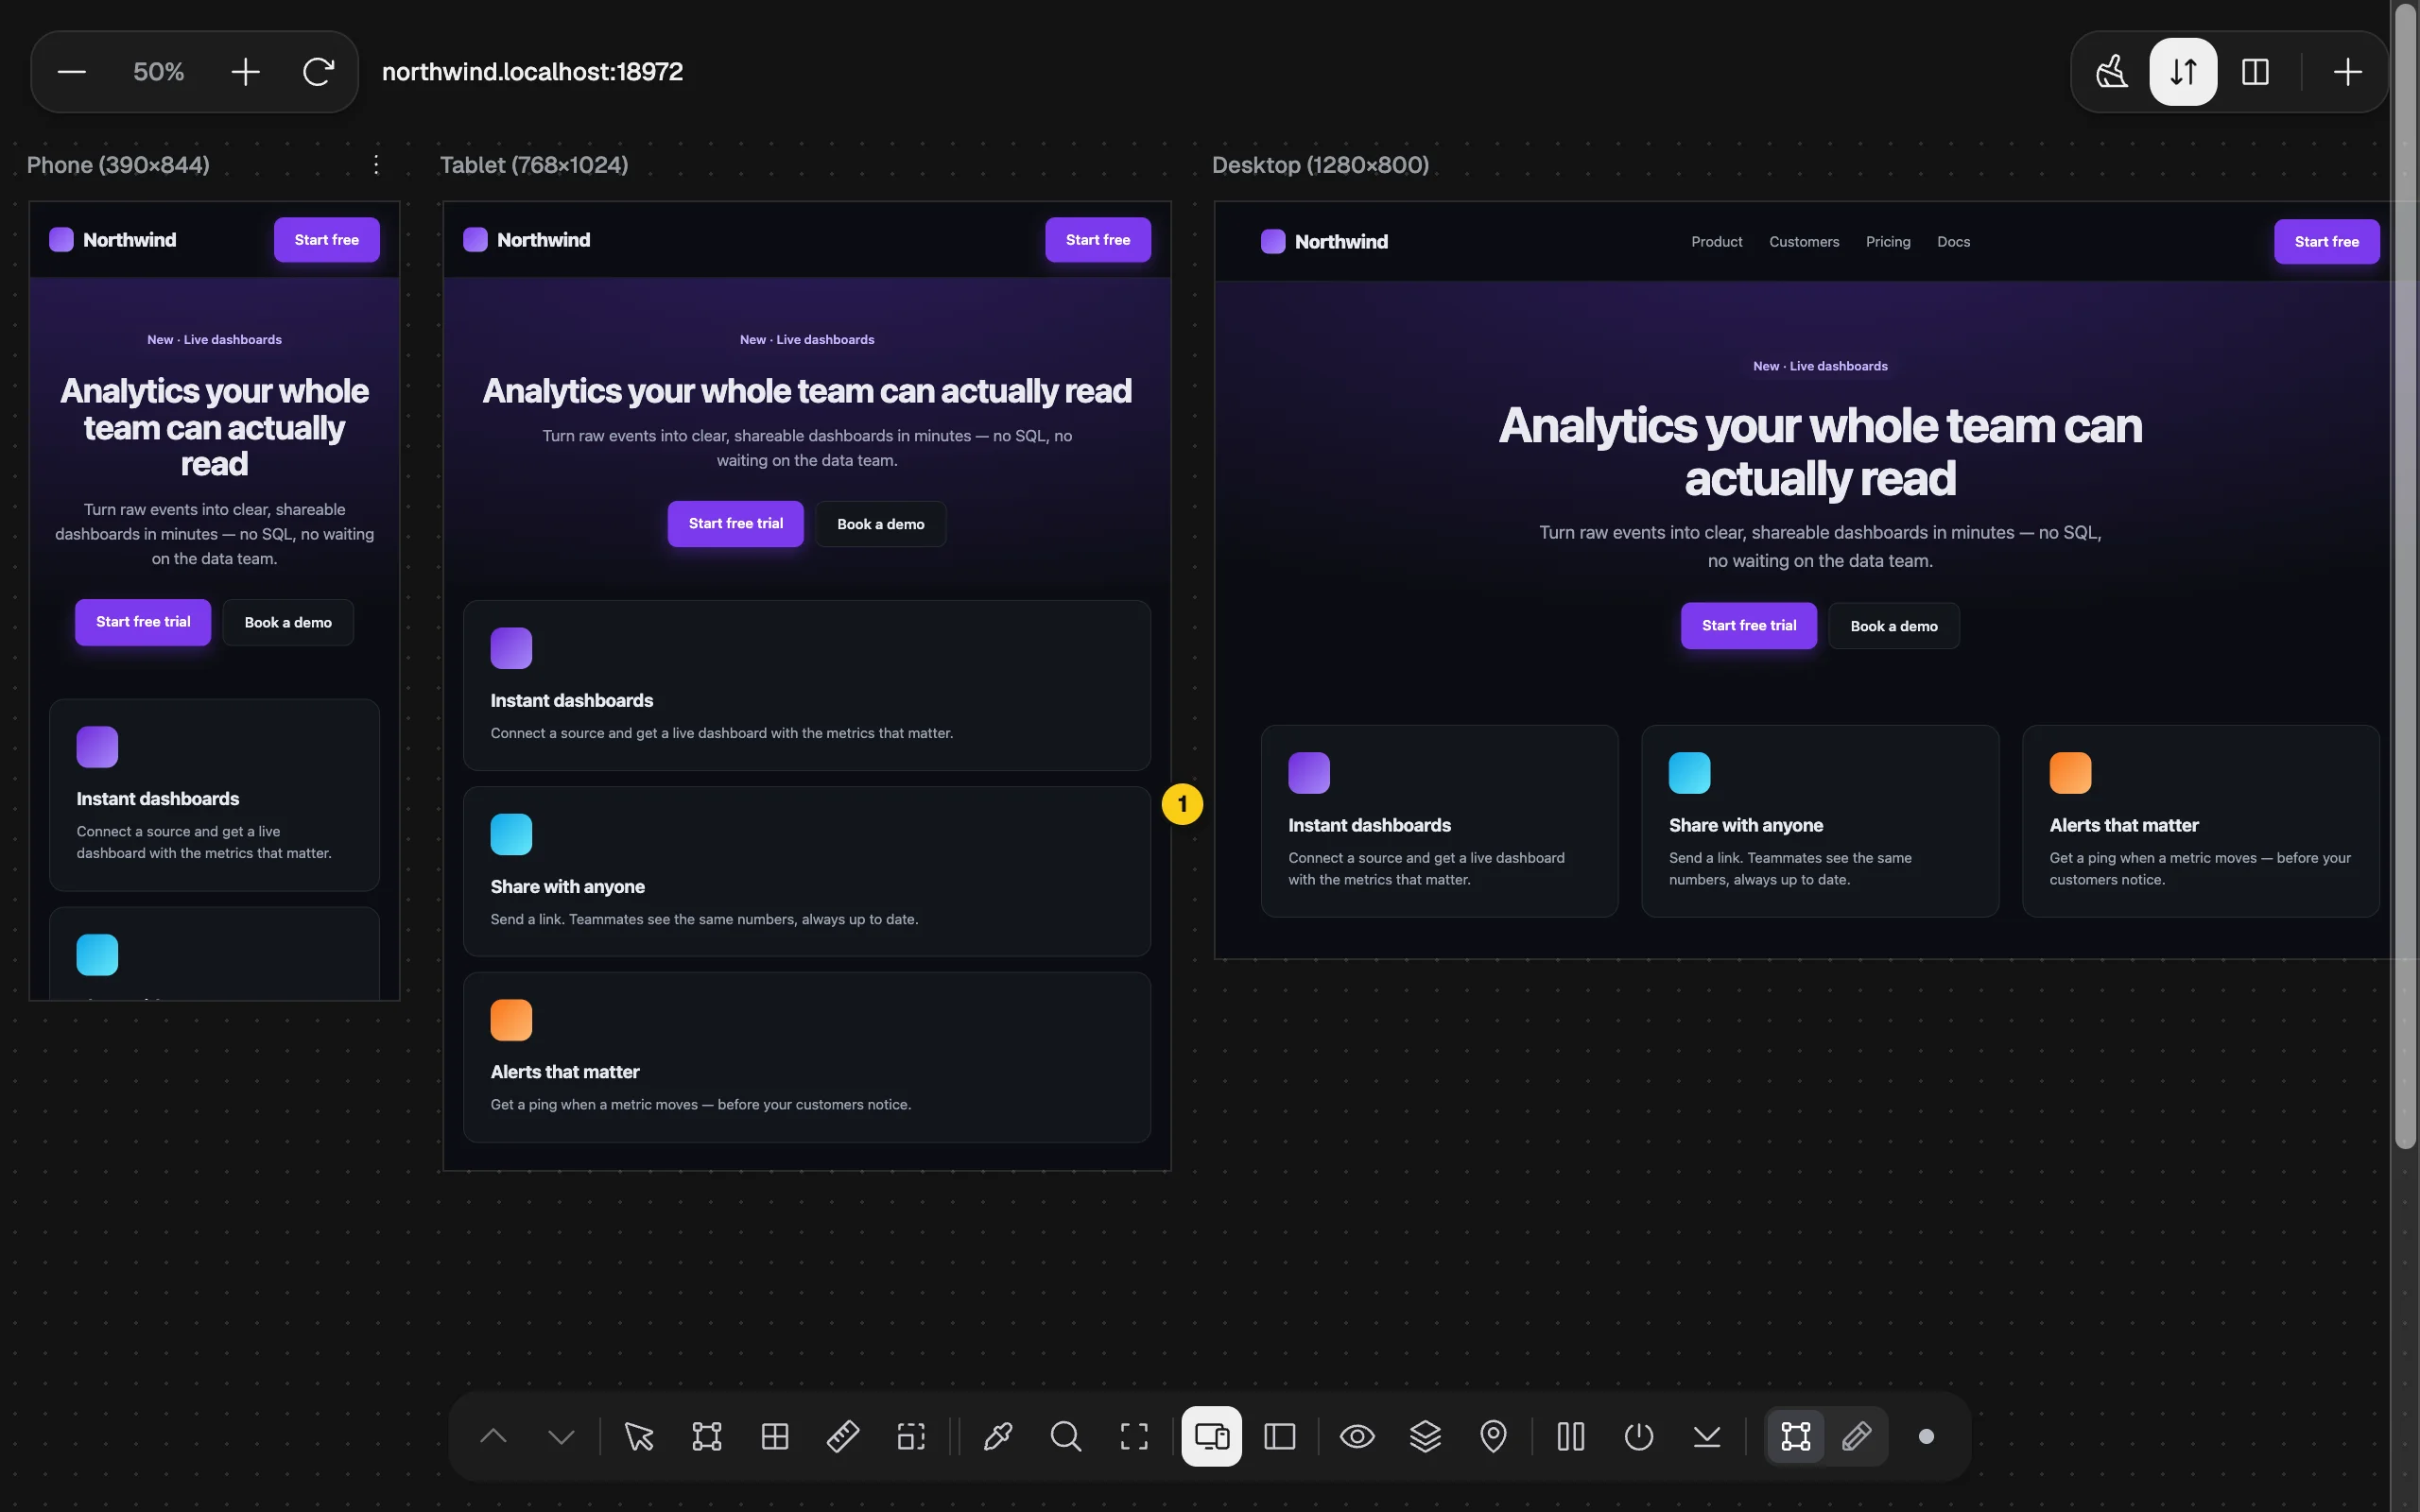Screen dimensions: 2420x1512
Task: Click the down chevron in bottom toolbar
Action: (x=561, y=1437)
